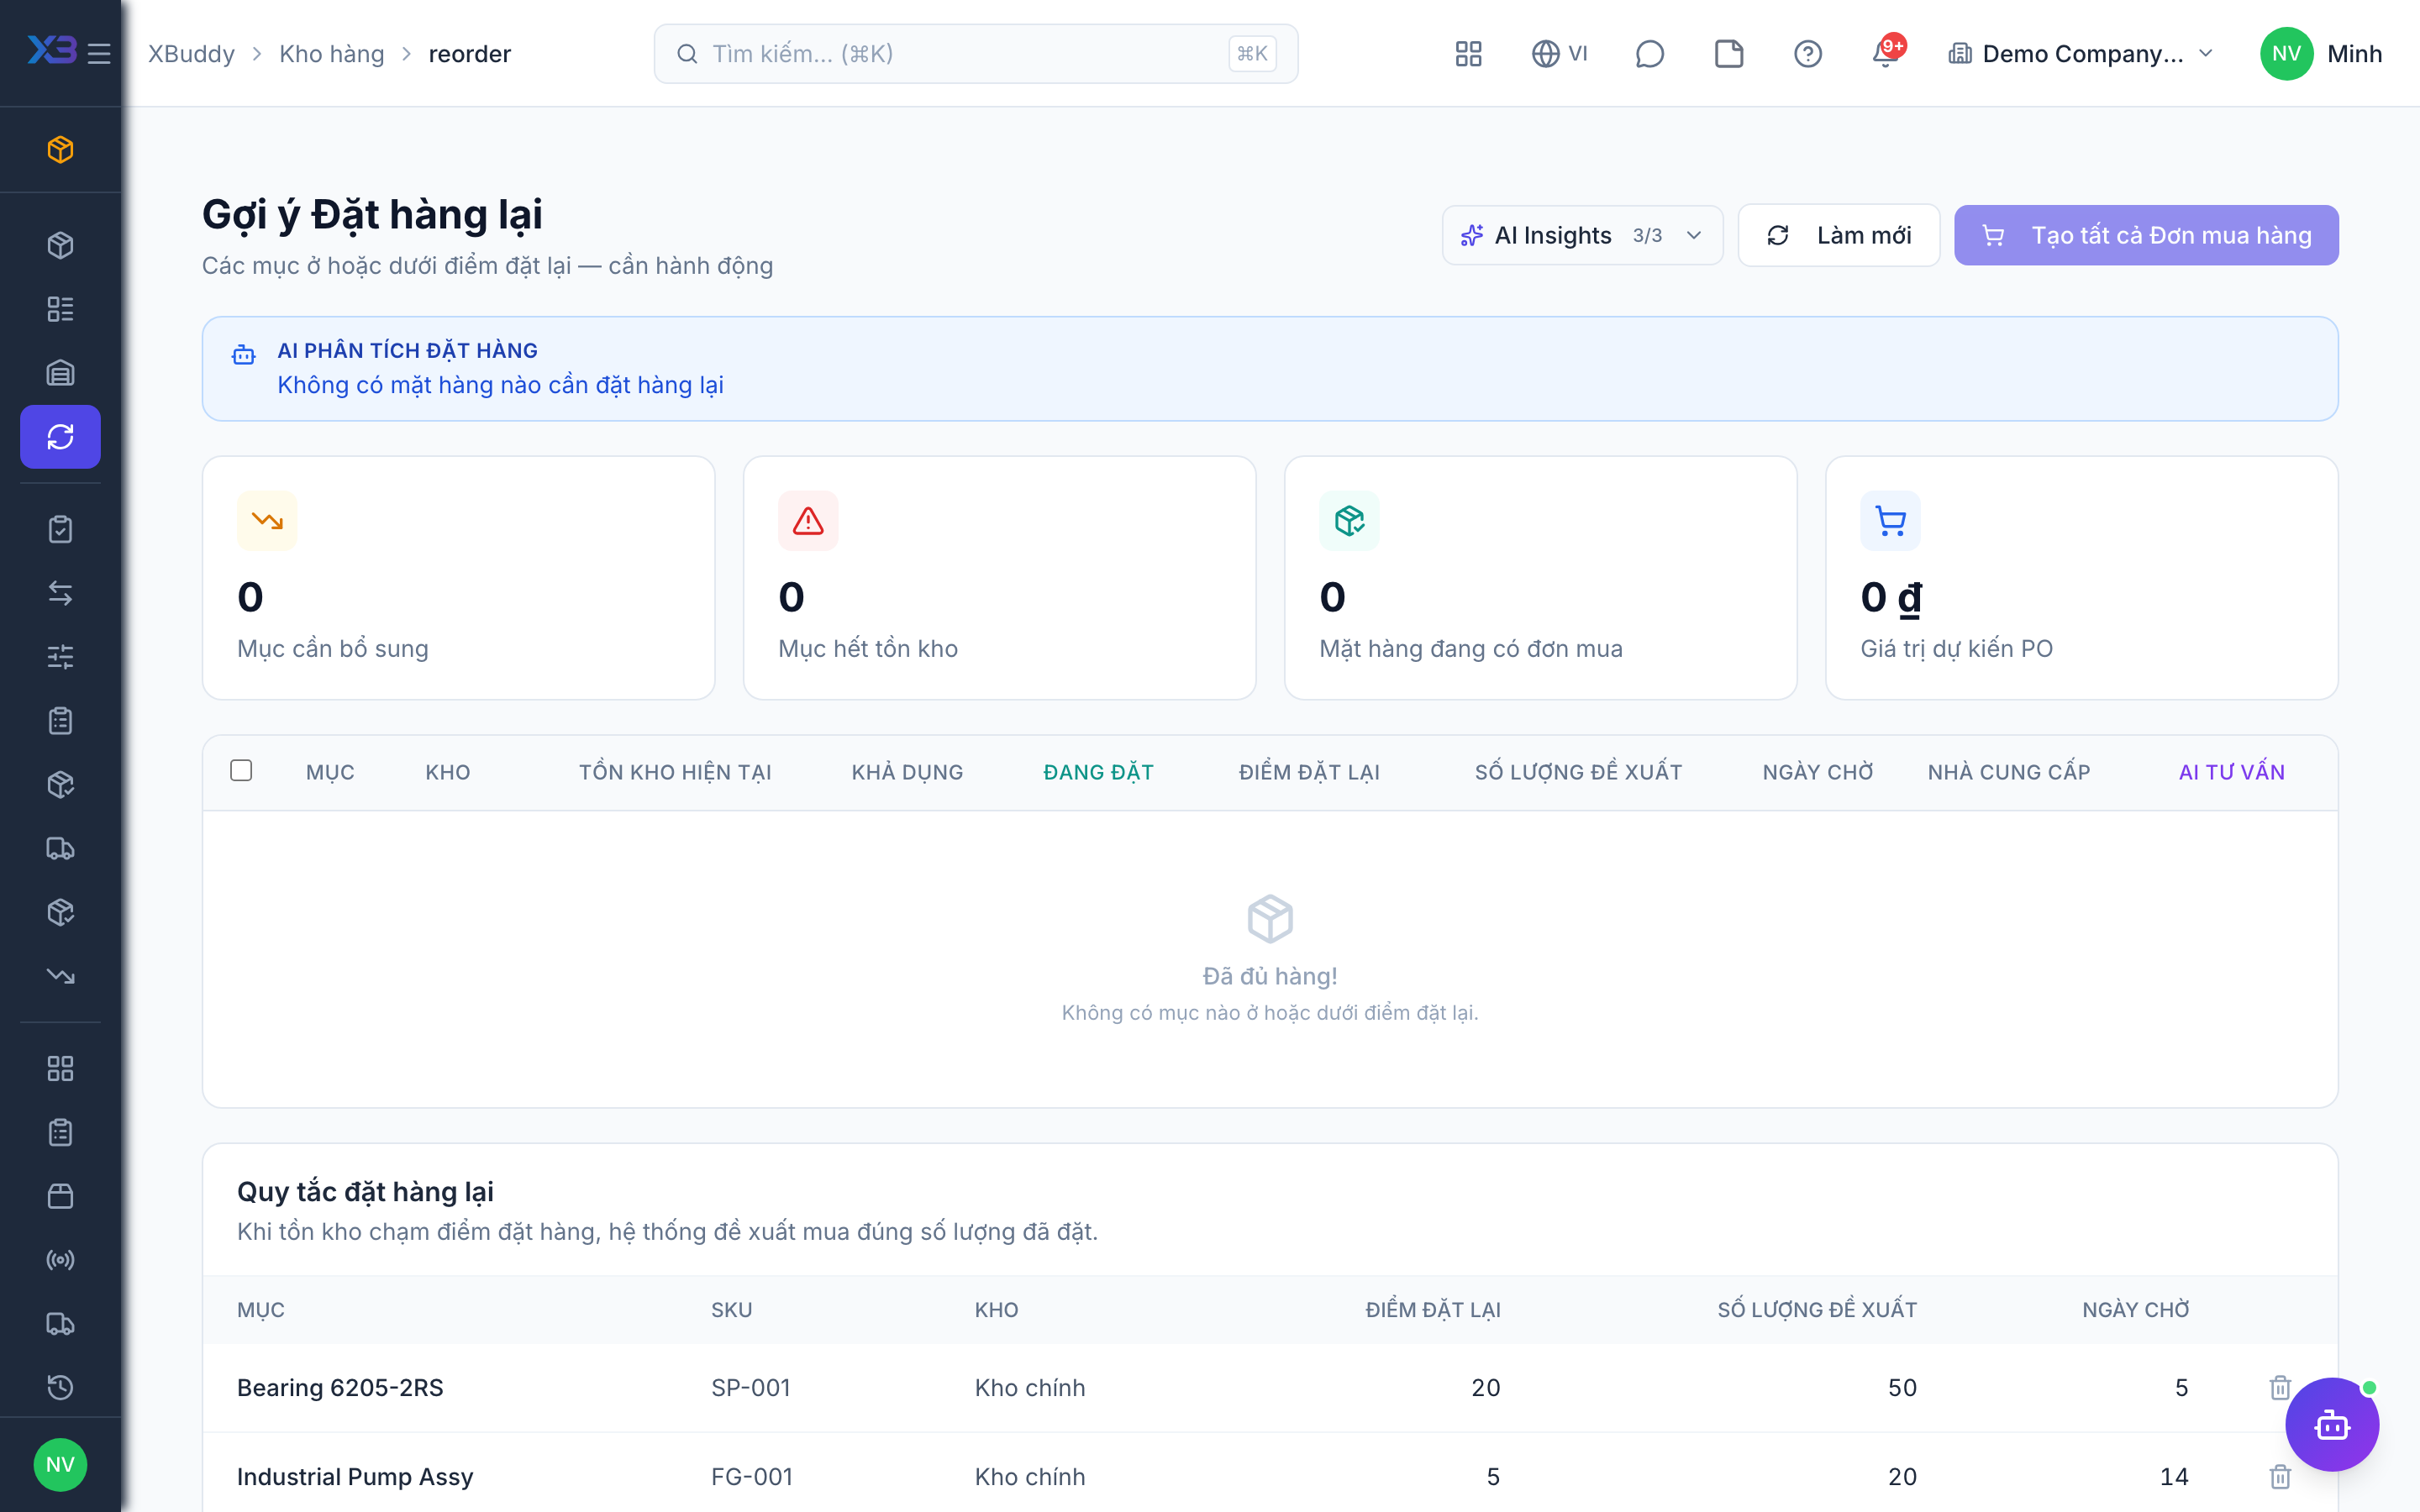Click the trending-down icon in the sidebar
This screenshot has height=1512, width=2420.
tap(60, 975)
